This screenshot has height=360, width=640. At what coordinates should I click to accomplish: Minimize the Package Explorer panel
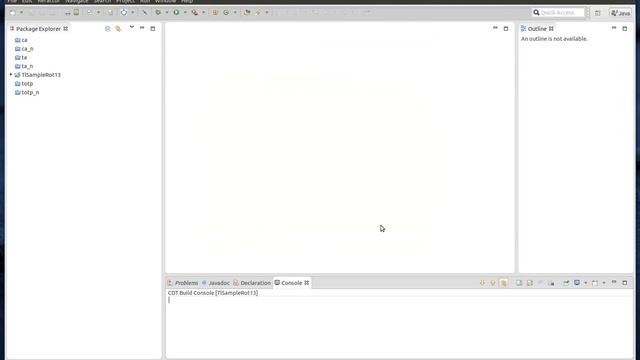point(142,28)
